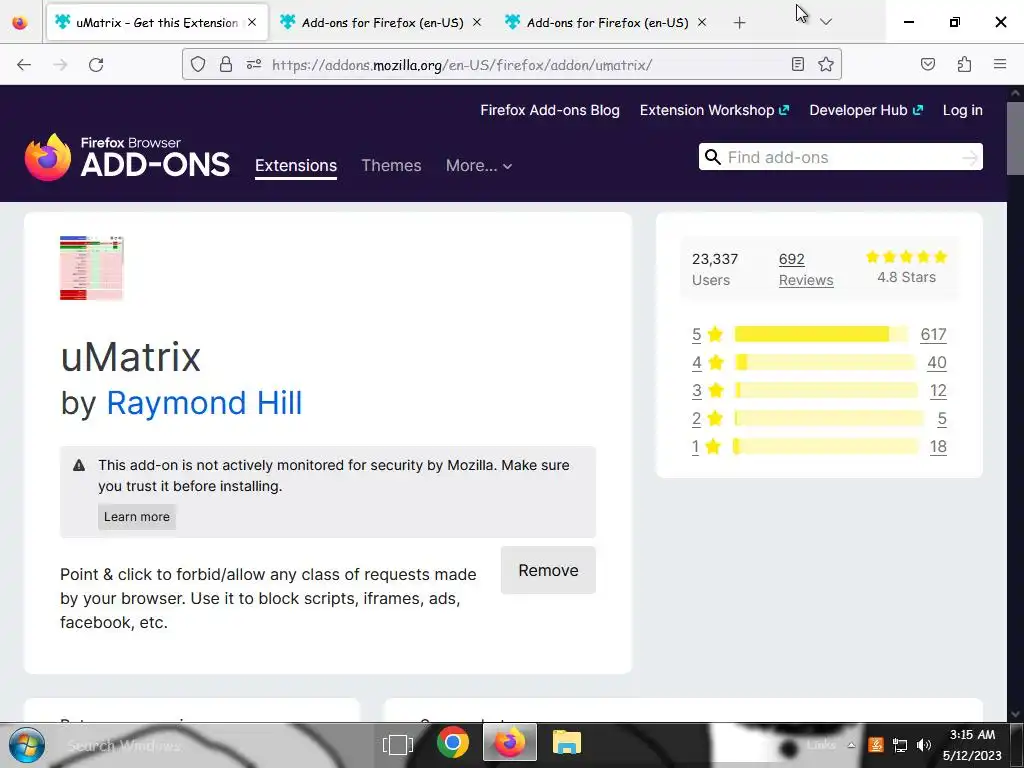
Task: Toggle reader view icon
Action: [x=797, y=64]
